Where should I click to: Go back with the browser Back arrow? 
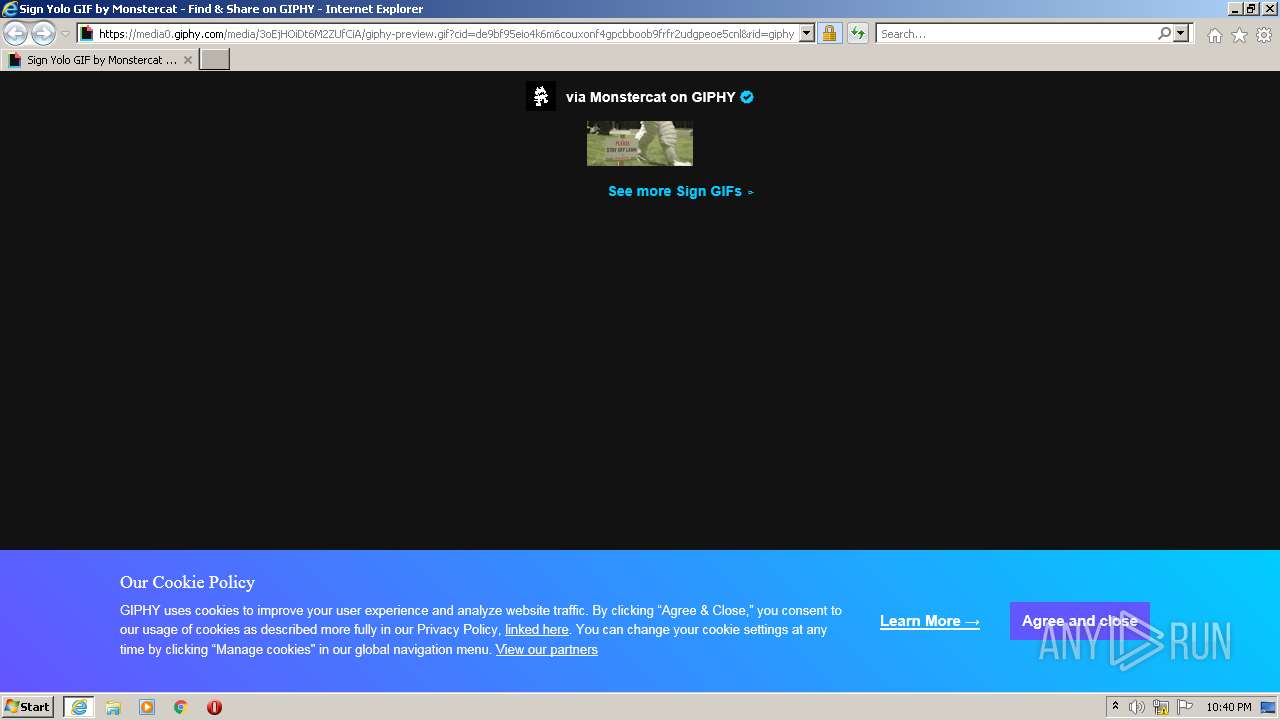pos(15,33)
